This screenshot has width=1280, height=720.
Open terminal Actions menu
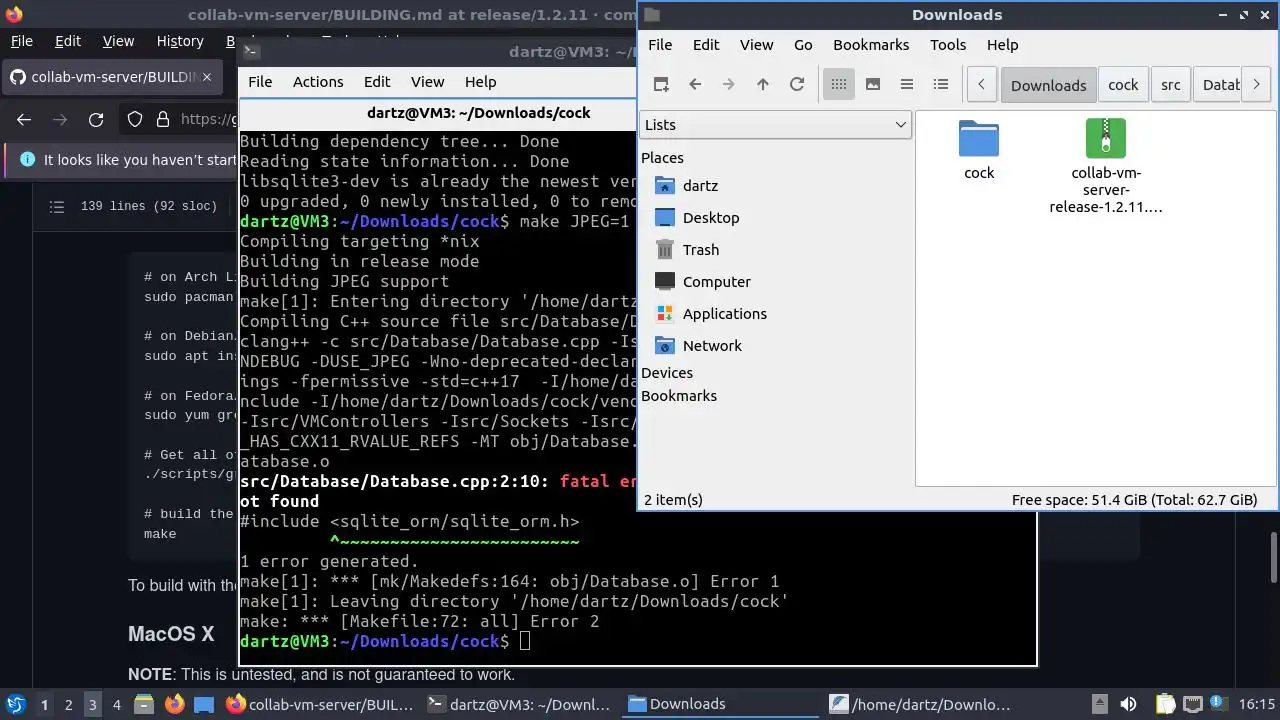[x=318, y=82]
